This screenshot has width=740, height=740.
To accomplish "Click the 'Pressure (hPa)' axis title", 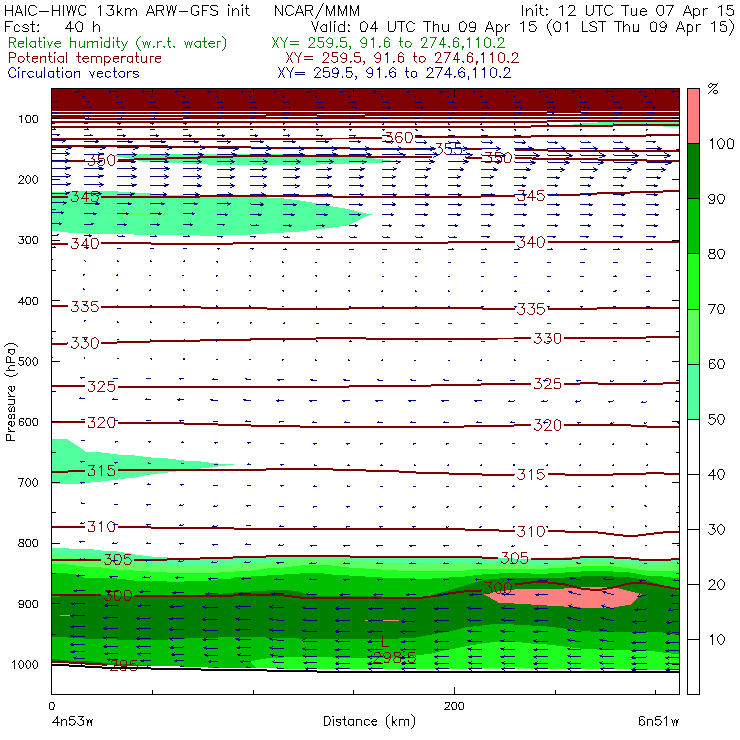I will [10, 392].
